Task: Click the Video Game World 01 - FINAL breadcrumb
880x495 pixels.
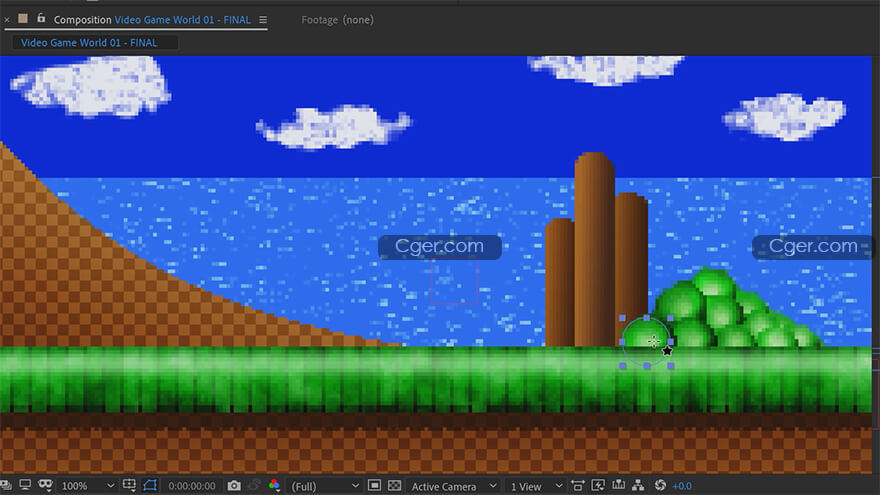Action: 89,43
